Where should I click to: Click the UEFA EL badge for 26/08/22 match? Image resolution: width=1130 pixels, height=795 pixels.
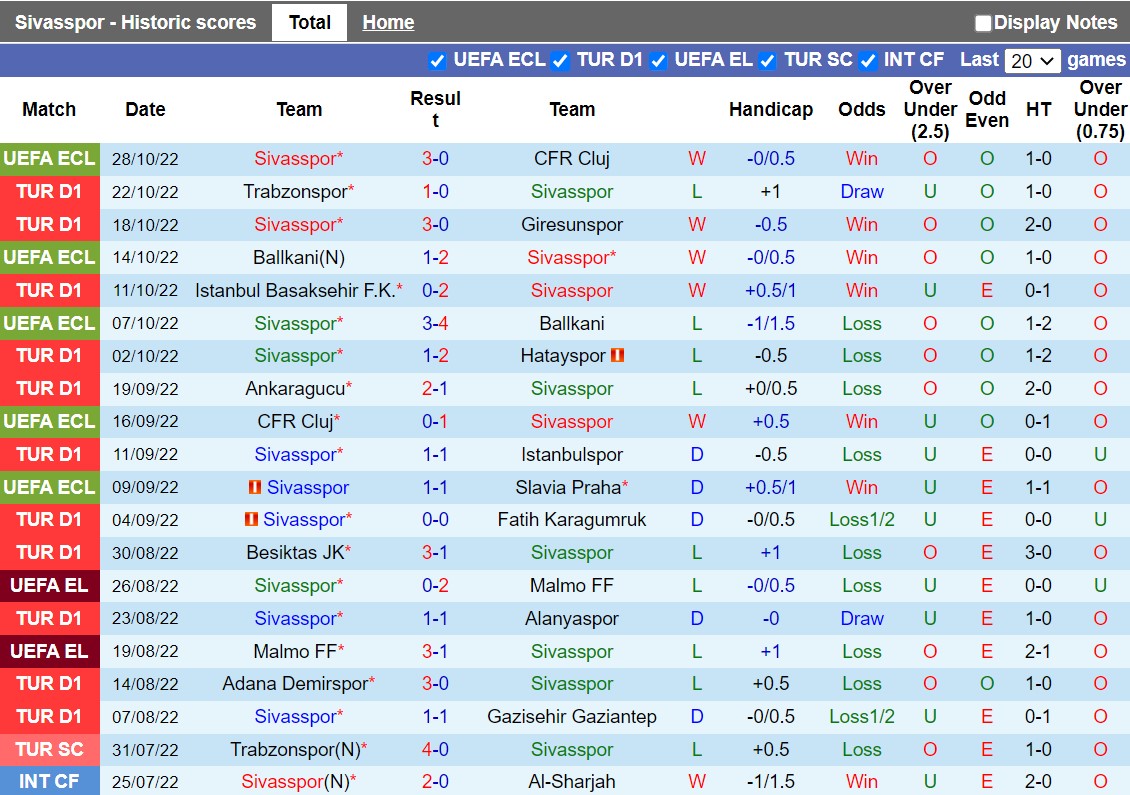pyautogui.click(x=50, y=585)
